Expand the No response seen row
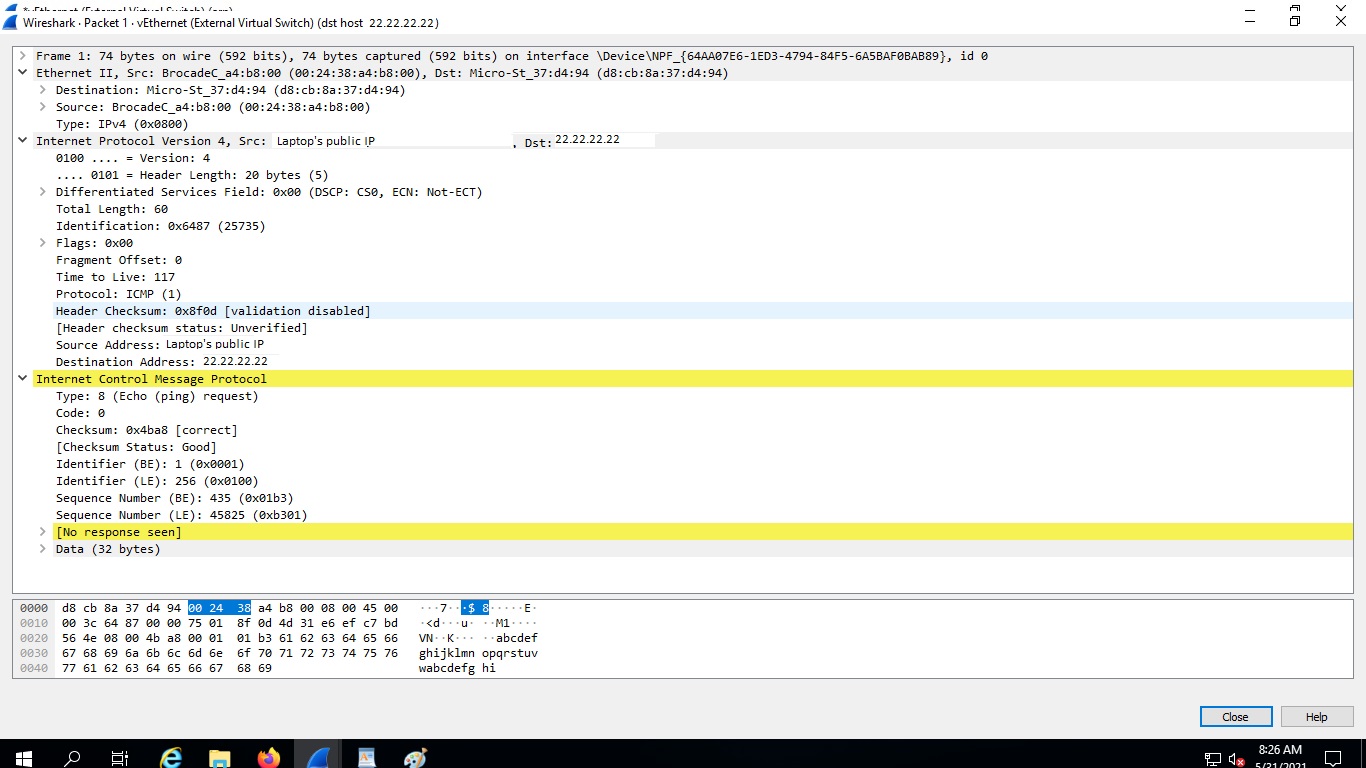The image size is (1366, 768). 42,532
